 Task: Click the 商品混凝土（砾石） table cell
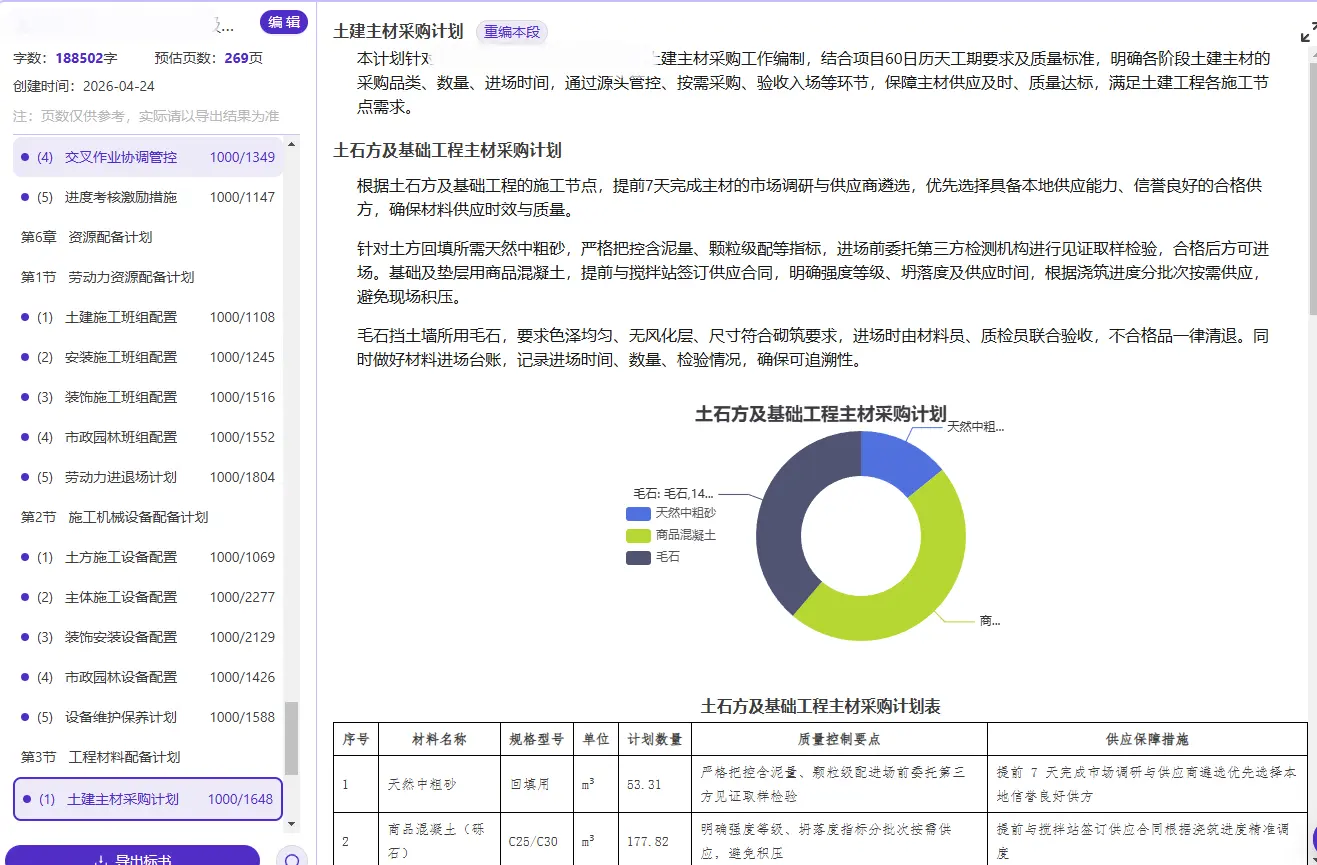click(x=439, y=841)
